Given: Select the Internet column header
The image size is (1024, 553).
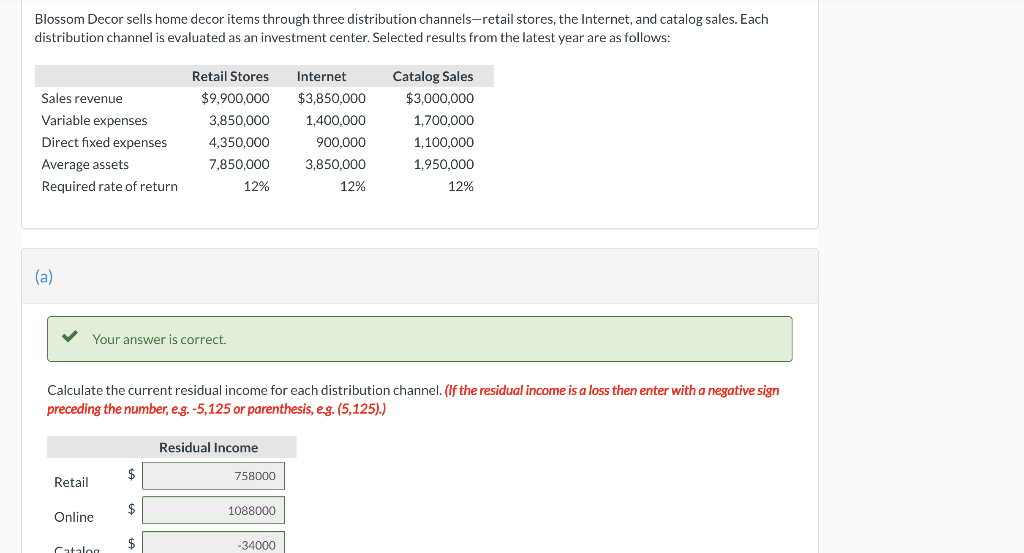Looking at the screenshot, I should 321,76.
